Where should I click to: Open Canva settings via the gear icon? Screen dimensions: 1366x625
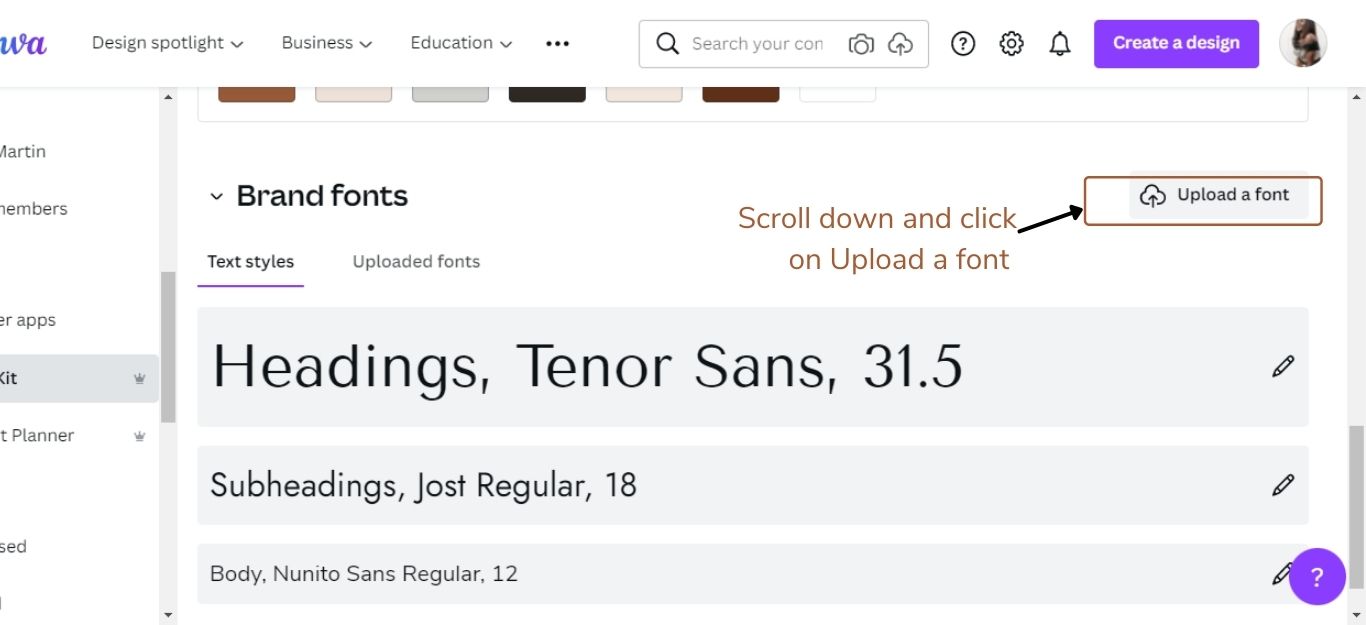tap(1011, 43)
